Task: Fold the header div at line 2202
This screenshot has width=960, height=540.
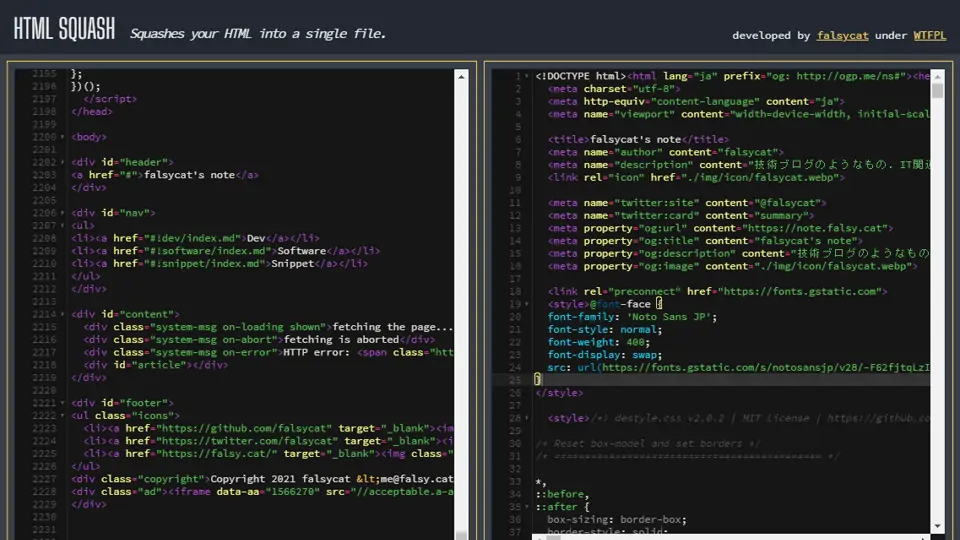Action: 62,162
